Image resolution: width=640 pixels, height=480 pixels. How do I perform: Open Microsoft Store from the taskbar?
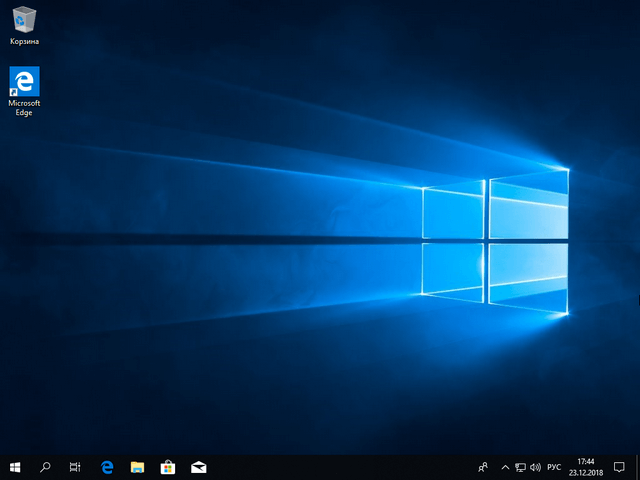[168, 467]
